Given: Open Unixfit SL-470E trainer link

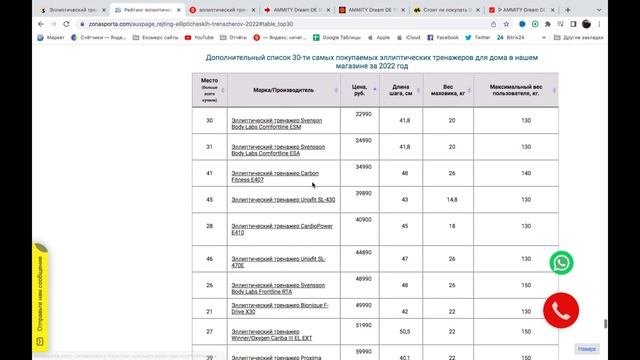Looking at the screenshot, I should pyautogui.click(x=278, y=262).
